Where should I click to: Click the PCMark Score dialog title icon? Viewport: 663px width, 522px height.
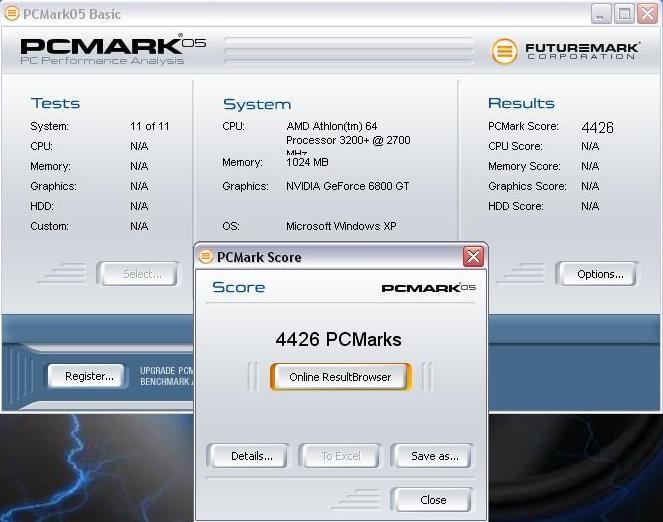(x=206, y=256)
